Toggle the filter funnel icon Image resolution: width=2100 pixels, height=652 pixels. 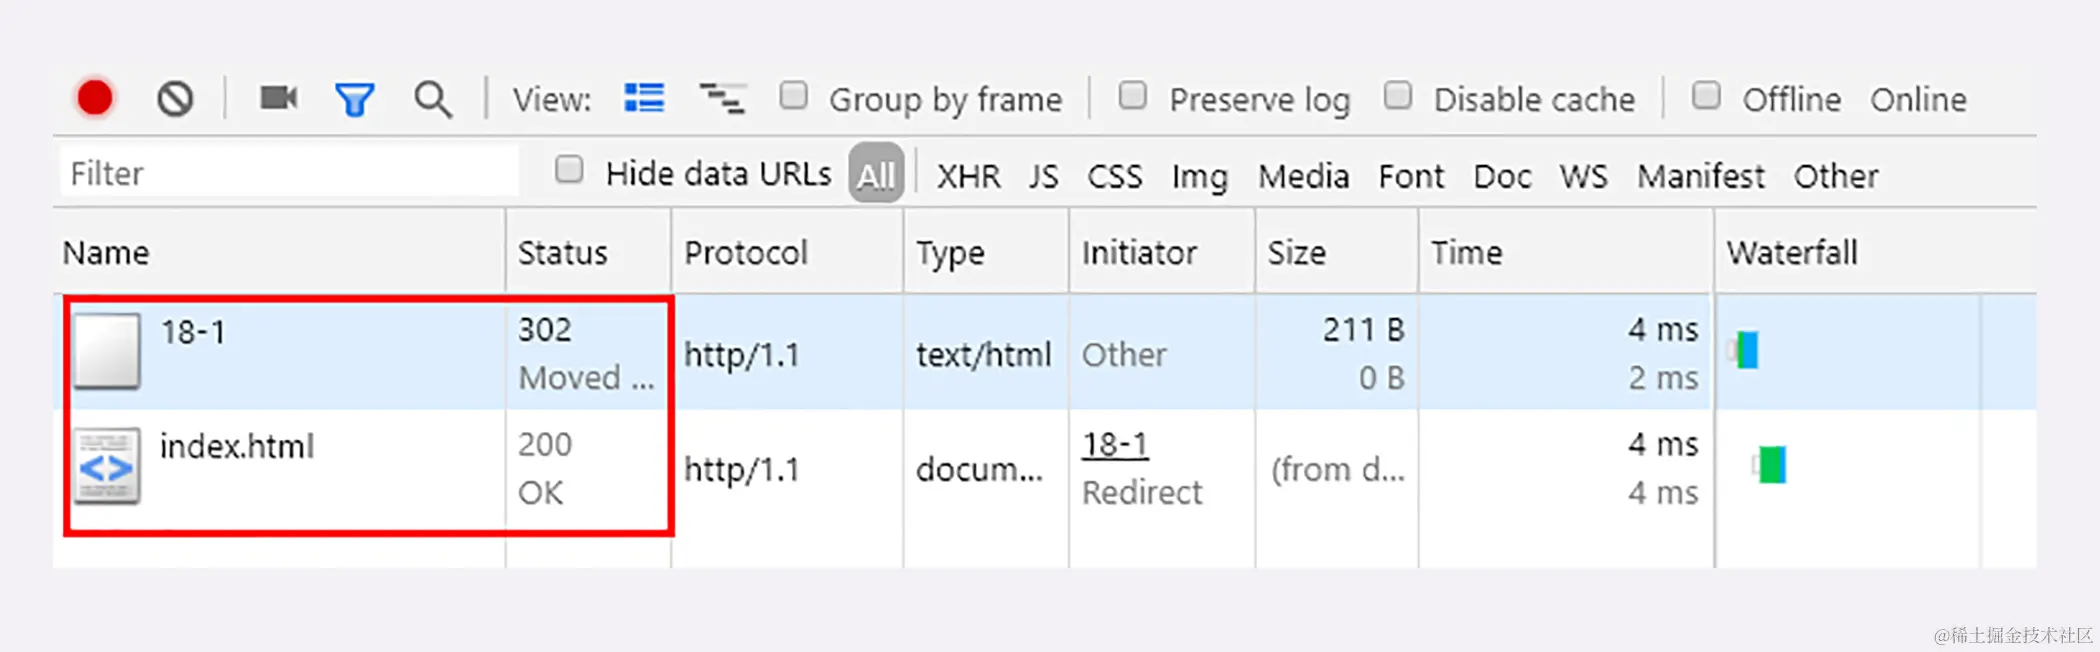pos(354,99)
